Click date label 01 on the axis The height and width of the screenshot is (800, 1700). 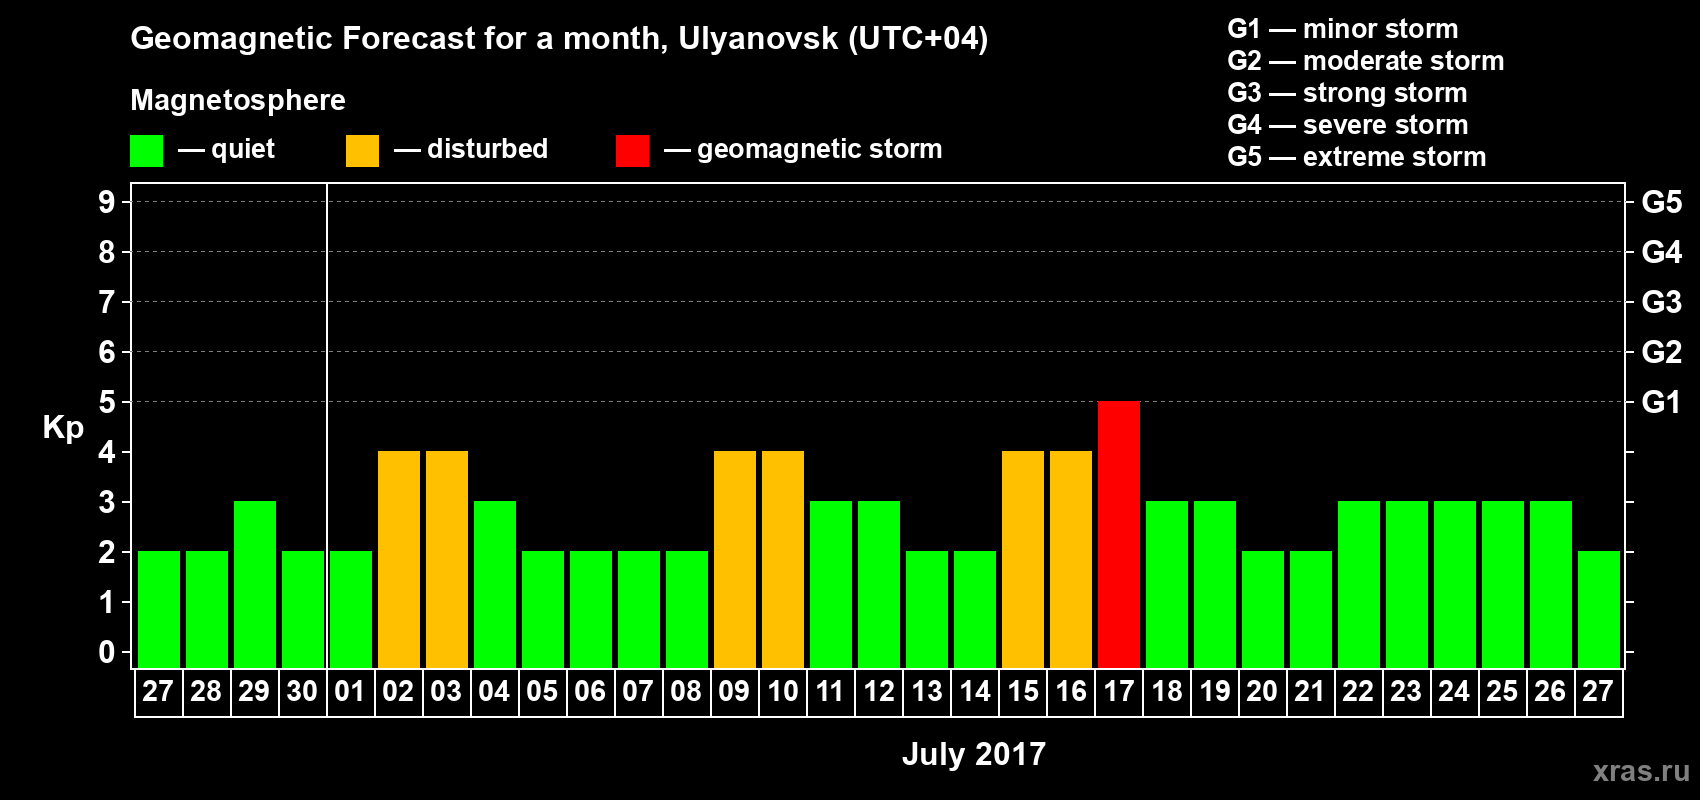[x=350, y=692]
